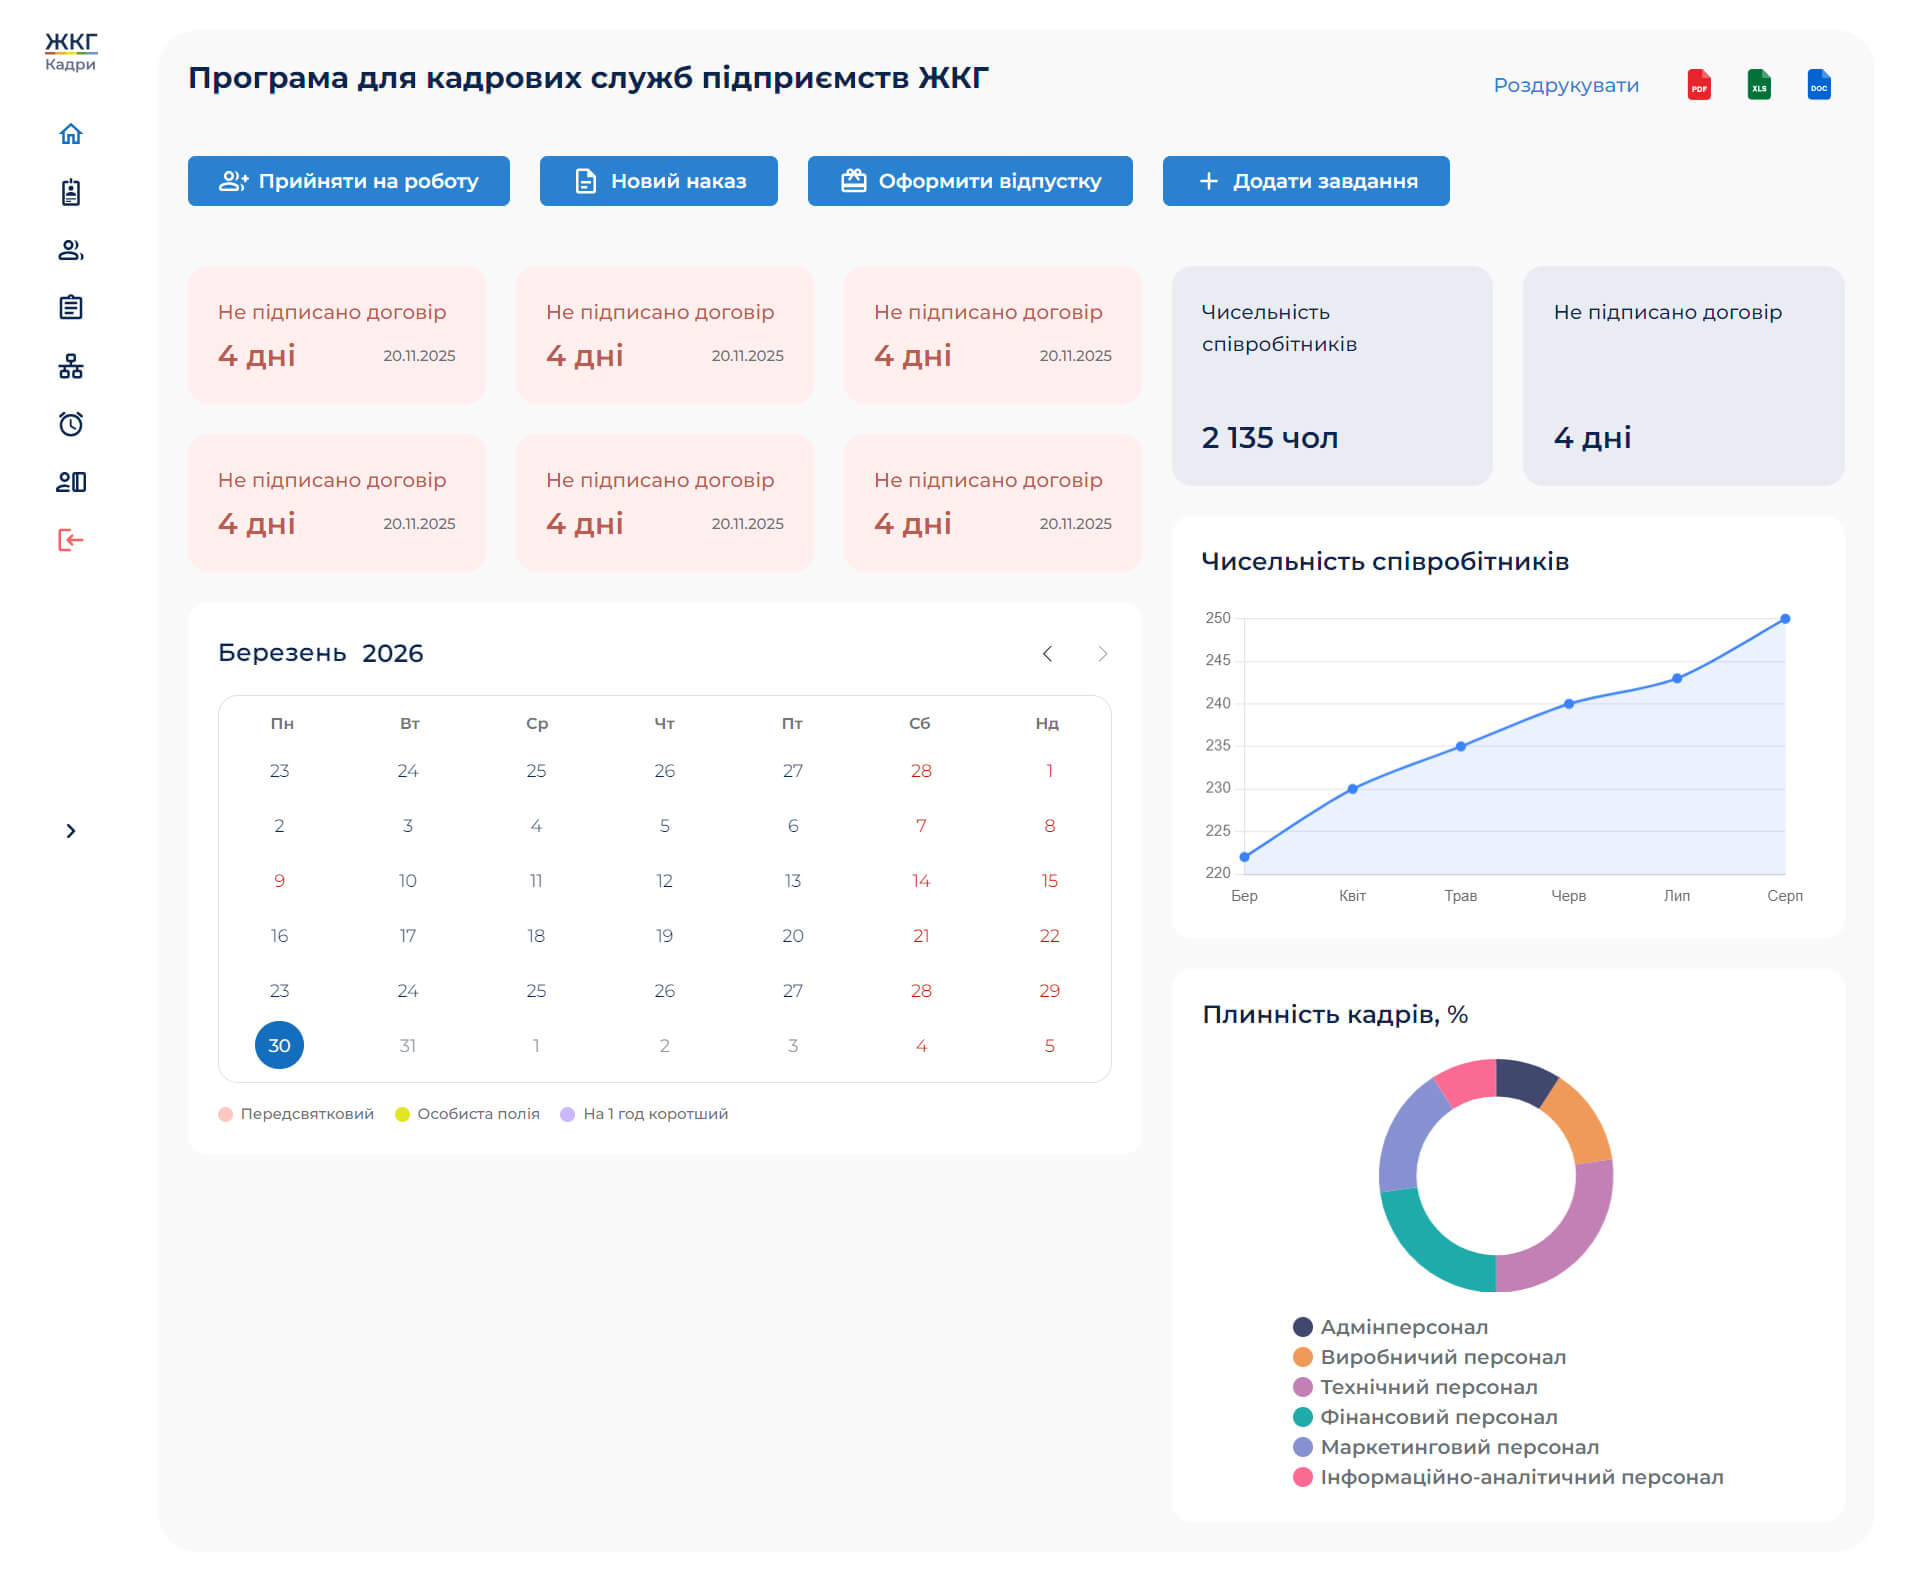Viewport: 1920px width, 1582px height.
Task: Open the Чисельність співробітників 2 135 card
Action: (x=1331, y=376)
